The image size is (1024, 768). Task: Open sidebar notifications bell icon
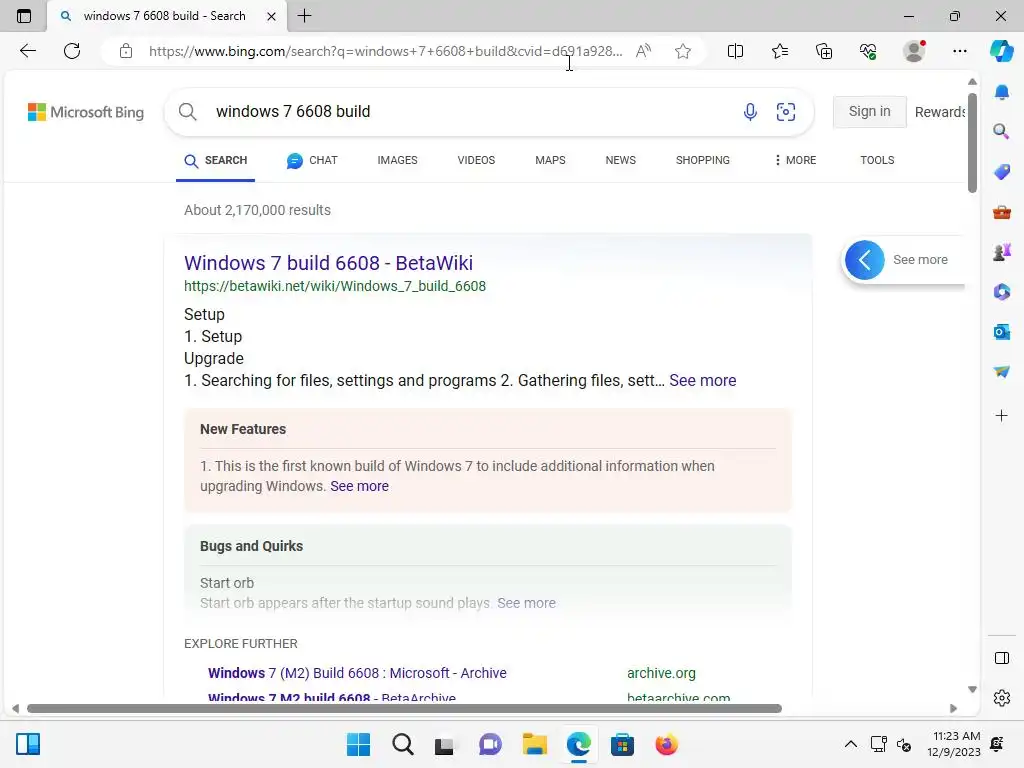pos(1001,92)
